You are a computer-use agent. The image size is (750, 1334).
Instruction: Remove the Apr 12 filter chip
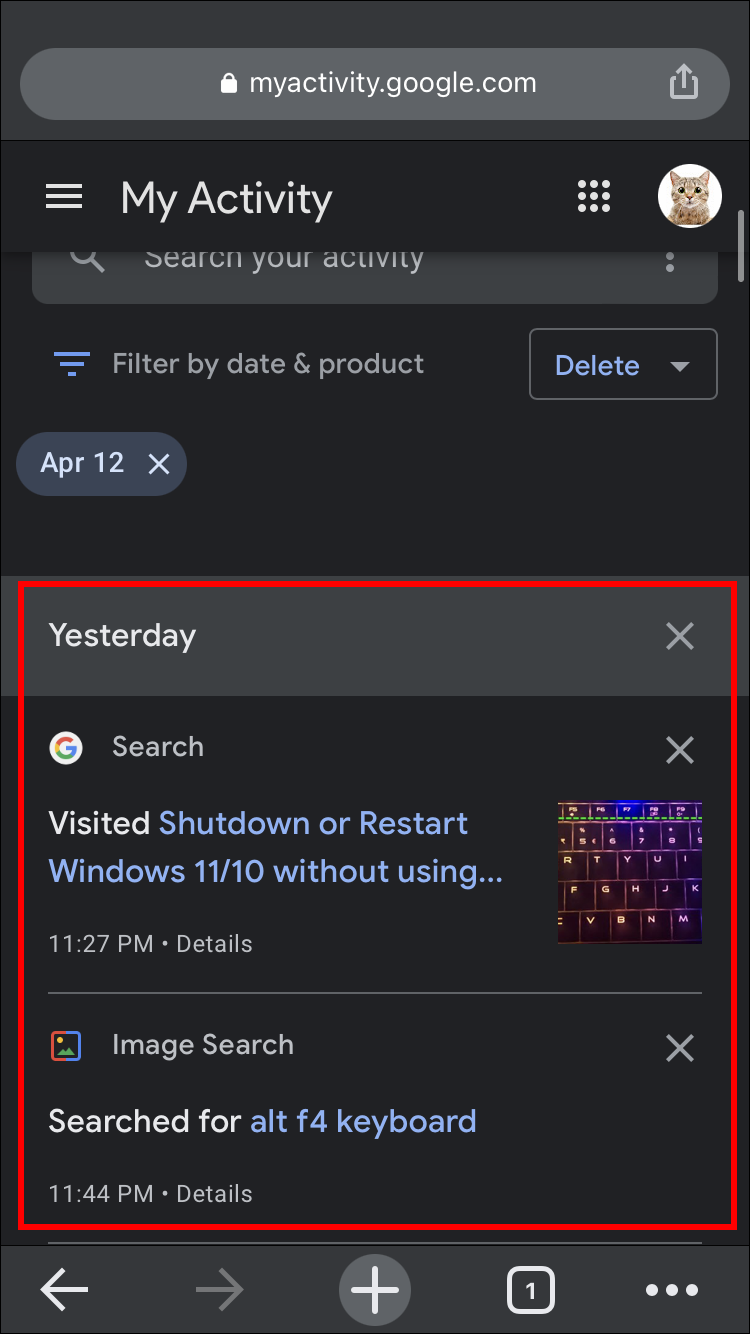coord(159,464)
